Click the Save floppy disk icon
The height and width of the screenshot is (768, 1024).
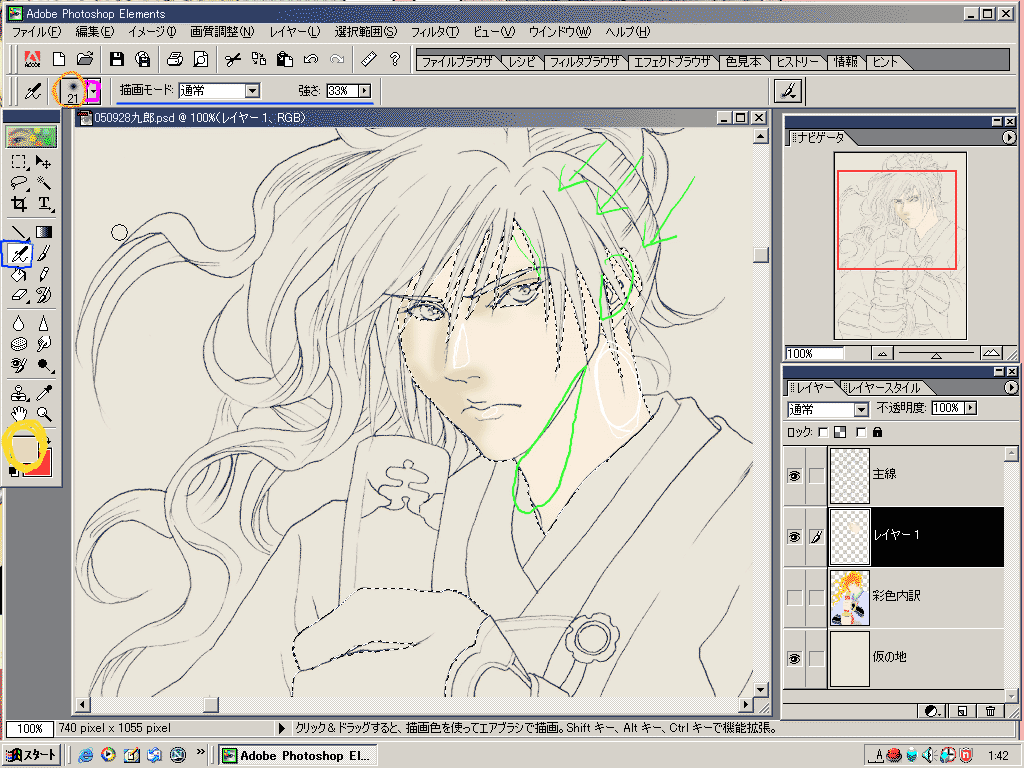117,59
